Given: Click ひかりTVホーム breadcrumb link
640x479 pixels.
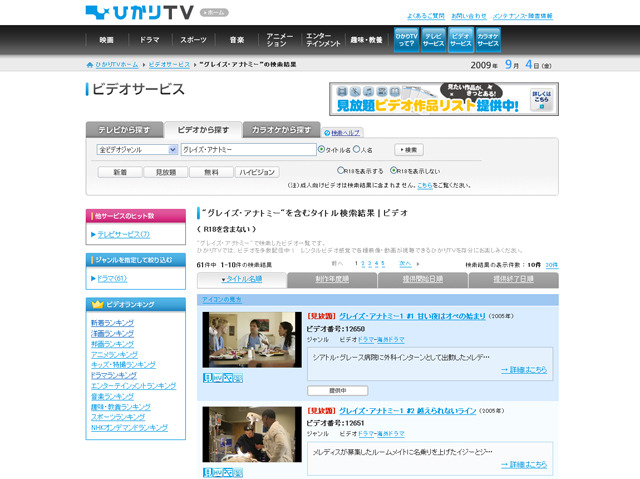Looking at the screenshot, I should (117, 65).
